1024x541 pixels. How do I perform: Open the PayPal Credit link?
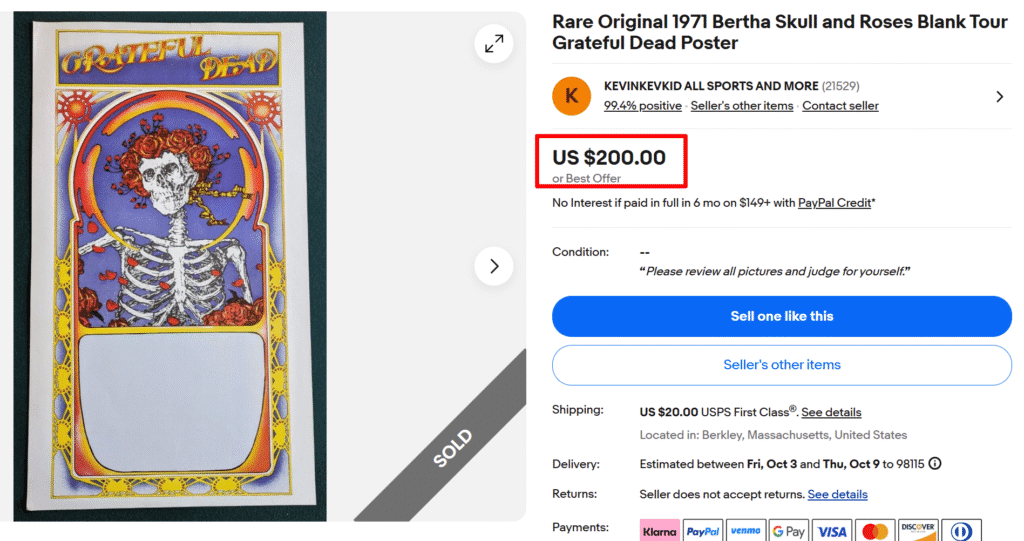tap(835, 203)
